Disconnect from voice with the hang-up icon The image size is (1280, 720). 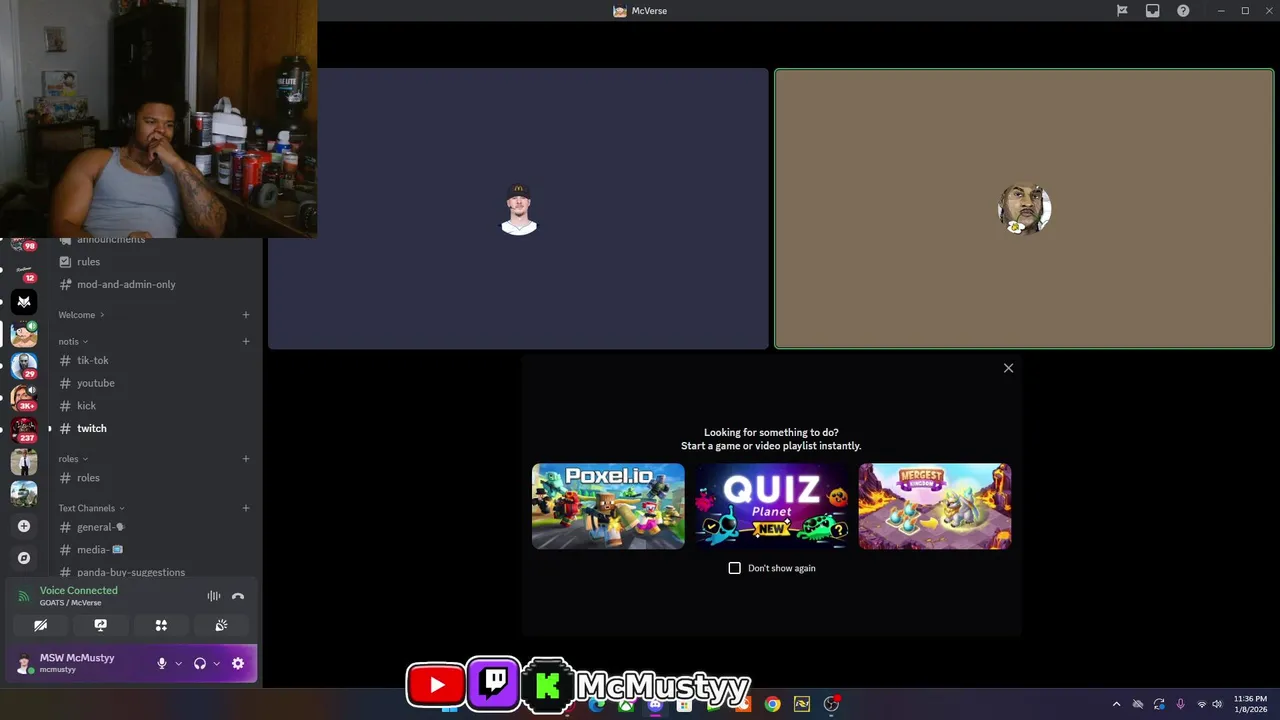pos(238,596)
